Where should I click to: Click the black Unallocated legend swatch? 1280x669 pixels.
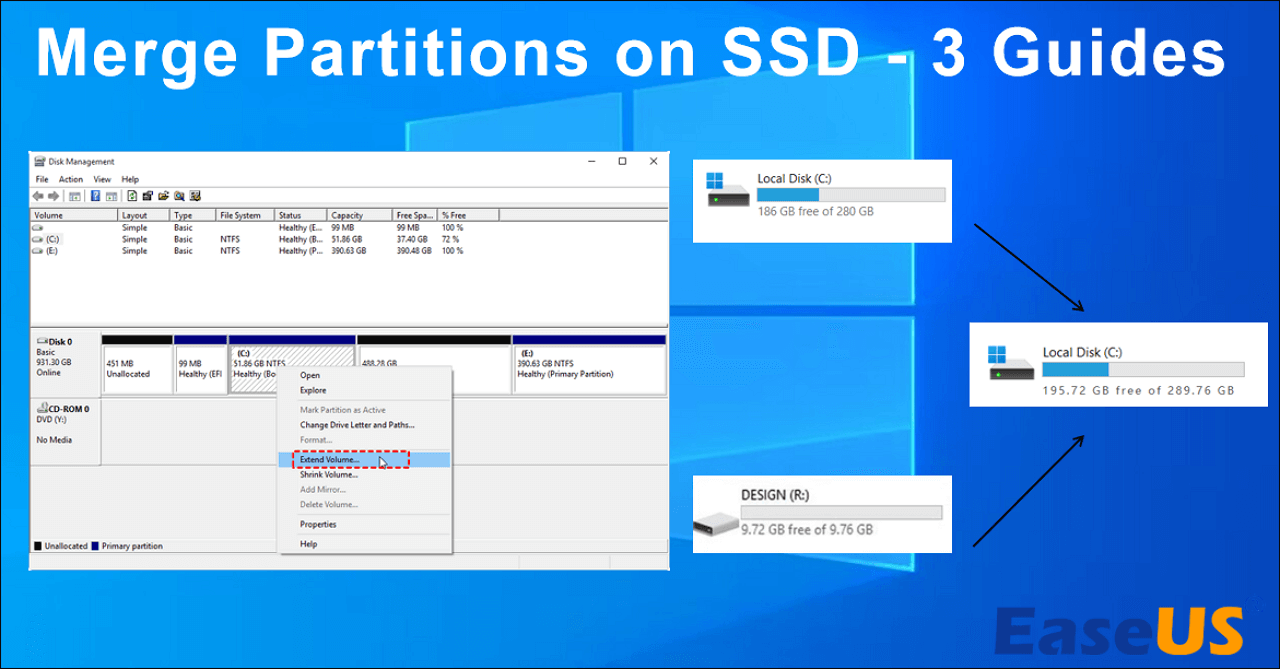[x=38, y=546]
